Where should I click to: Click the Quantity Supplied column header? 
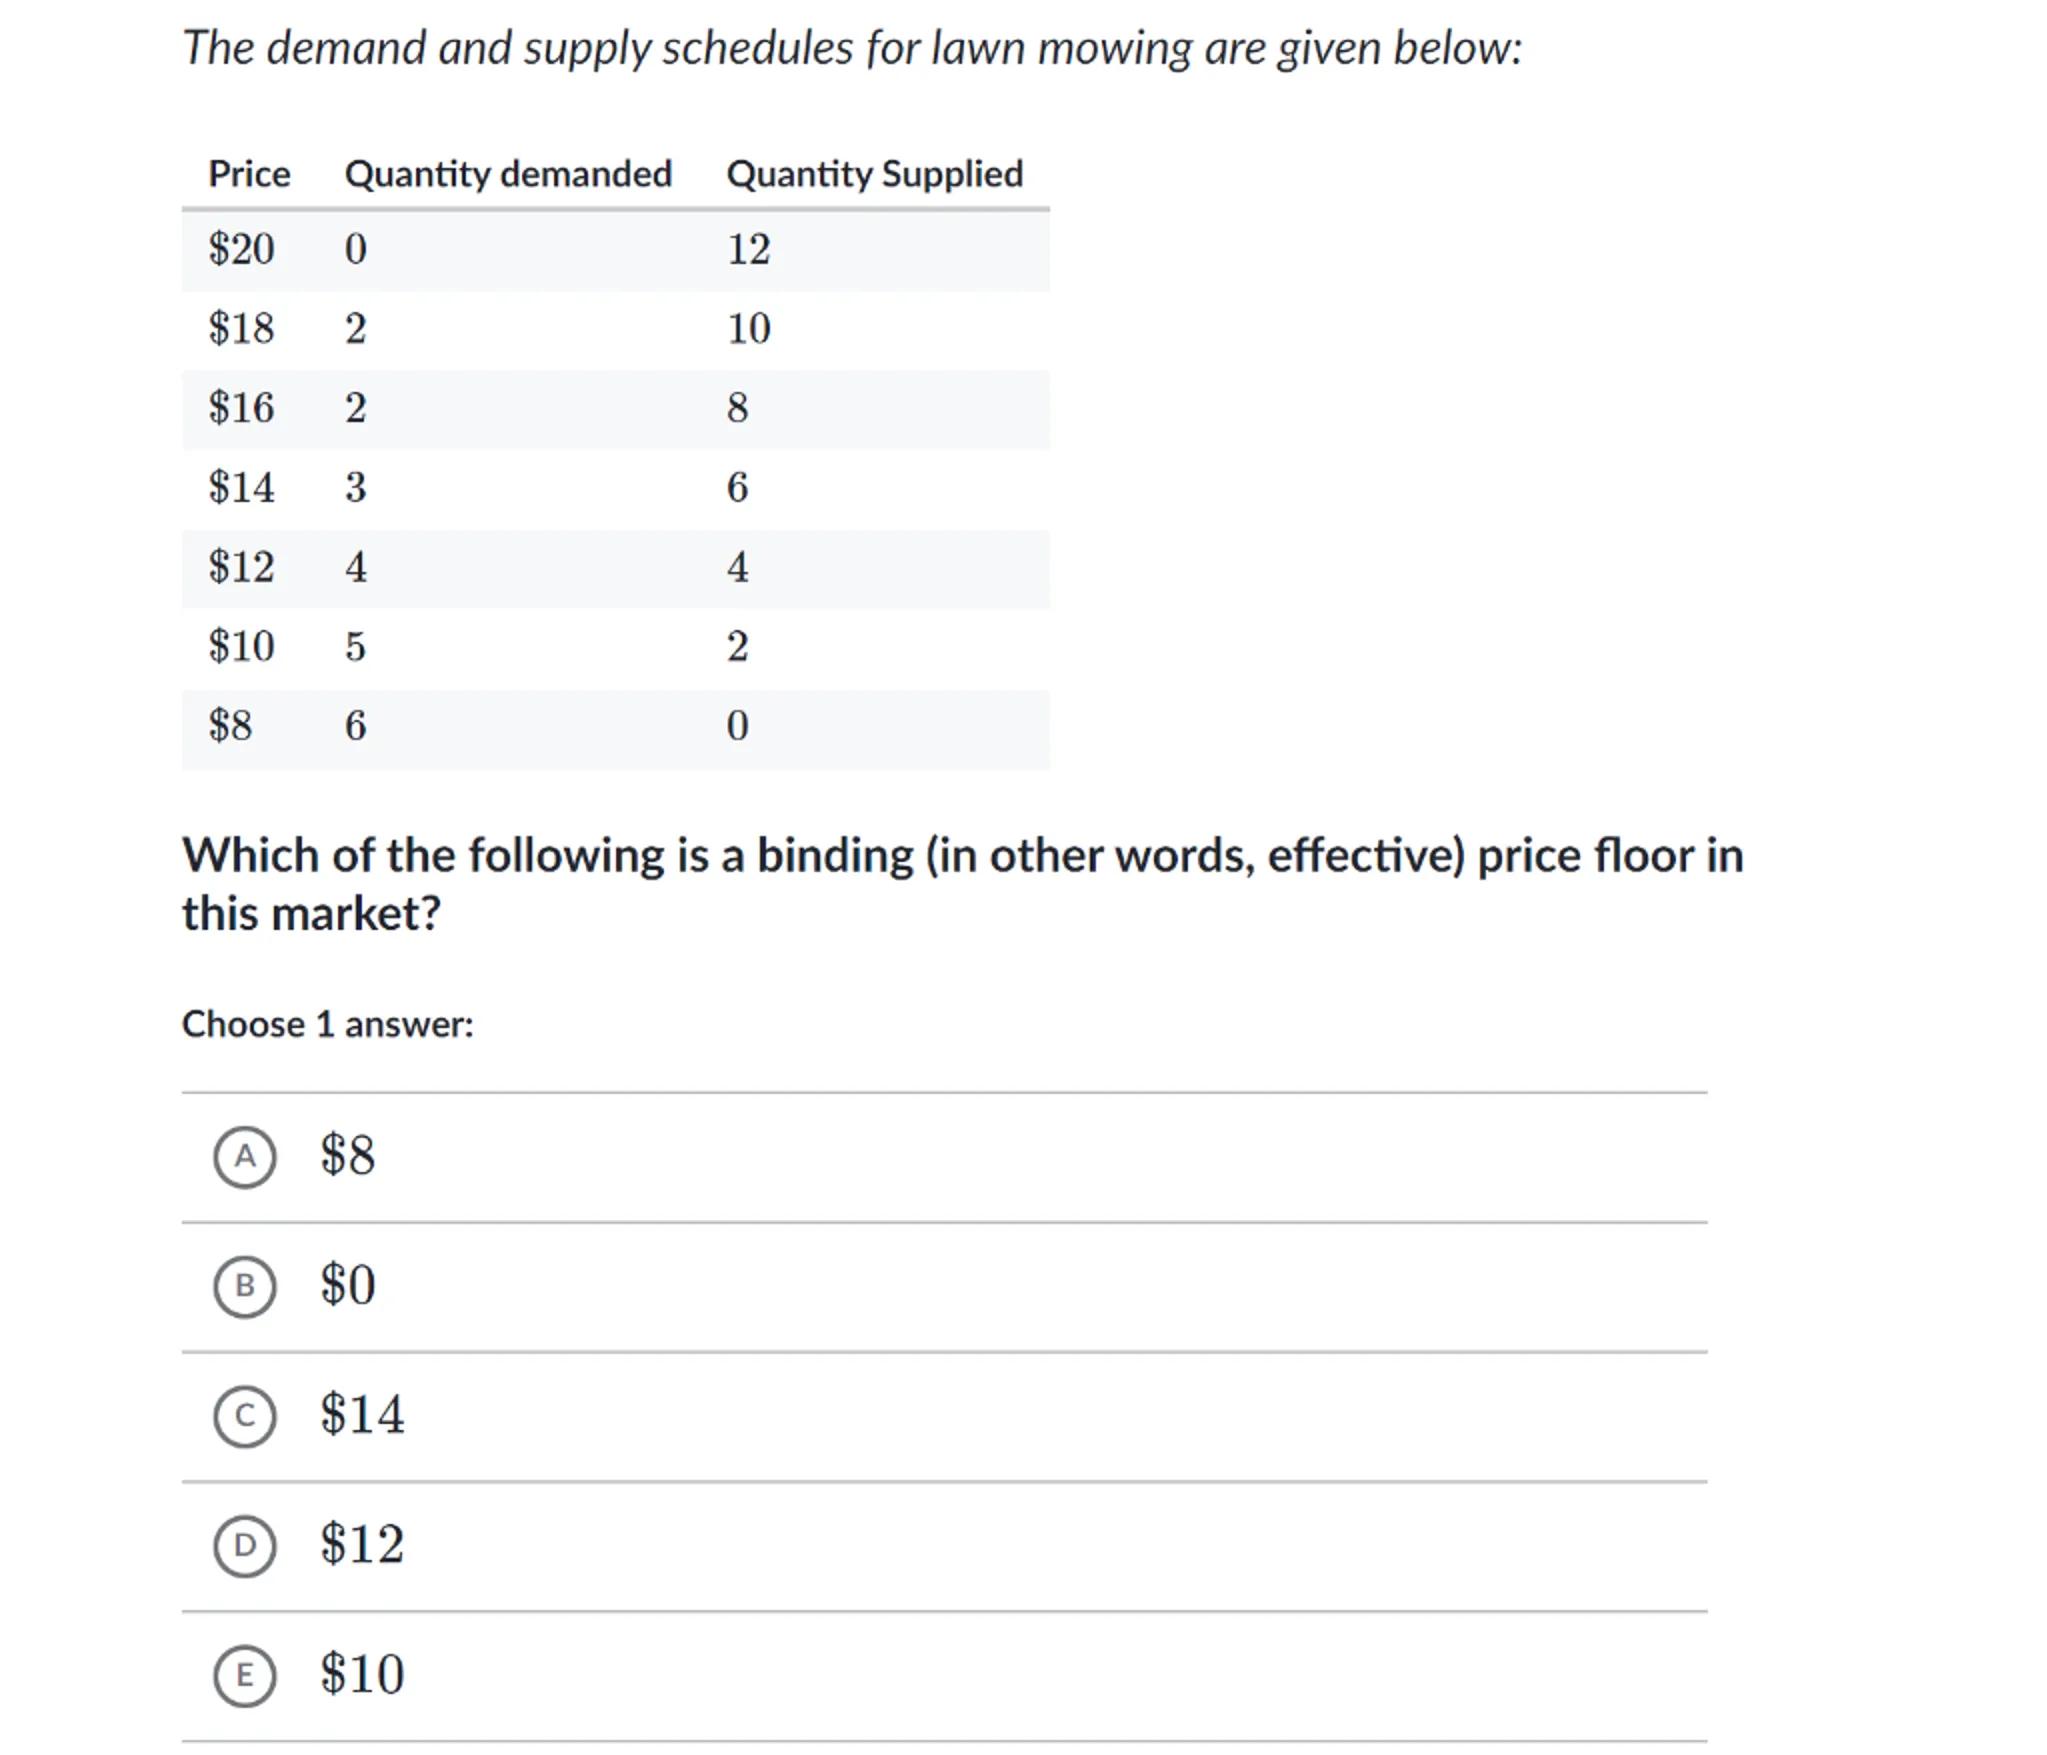click(874, 174)
